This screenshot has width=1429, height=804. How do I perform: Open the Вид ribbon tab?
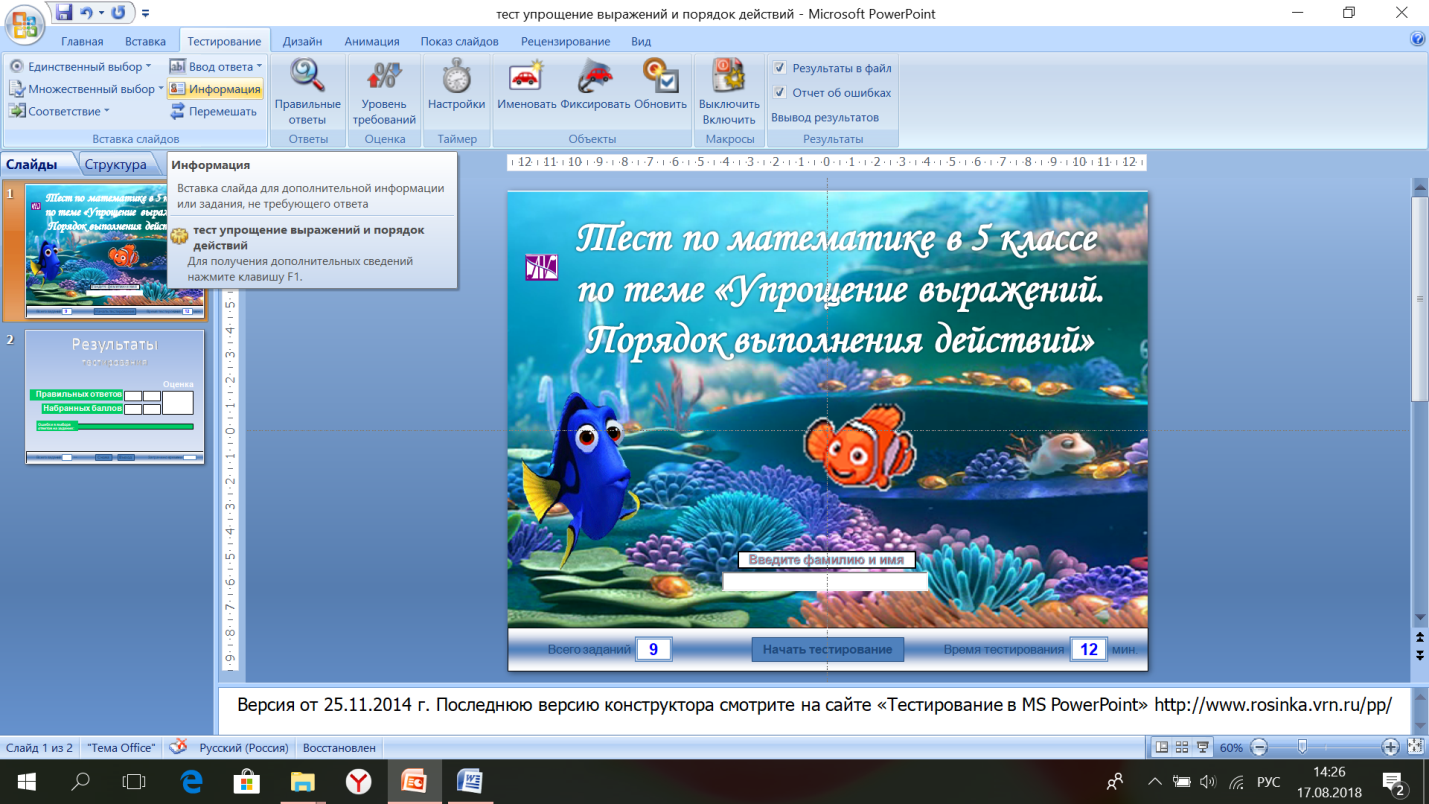point(641,41)
